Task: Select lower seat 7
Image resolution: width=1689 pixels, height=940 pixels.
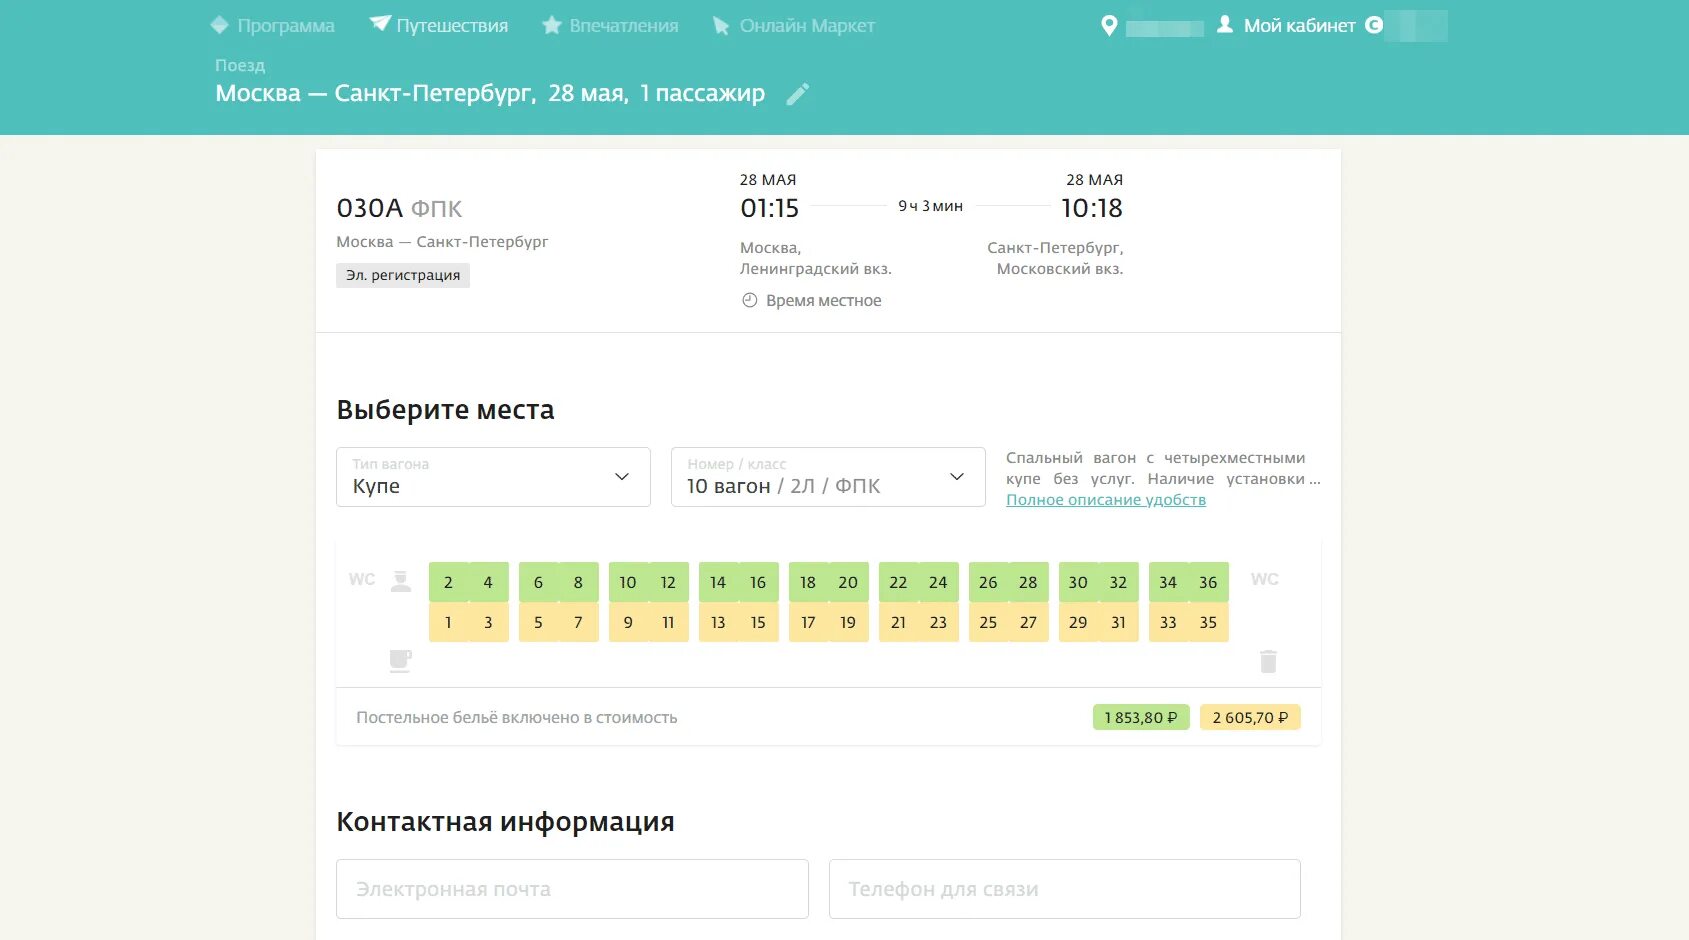Action: pos(578,622)
